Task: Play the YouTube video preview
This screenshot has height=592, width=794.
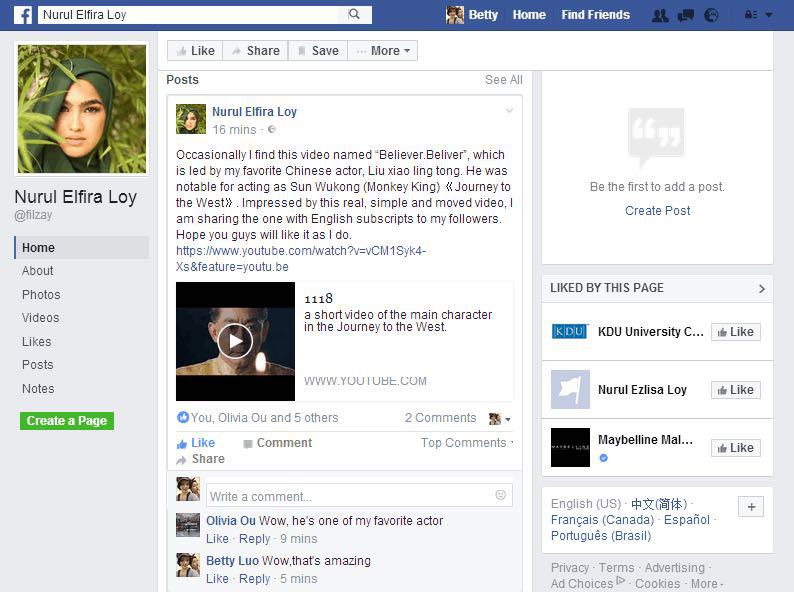Action: (235, 341)
